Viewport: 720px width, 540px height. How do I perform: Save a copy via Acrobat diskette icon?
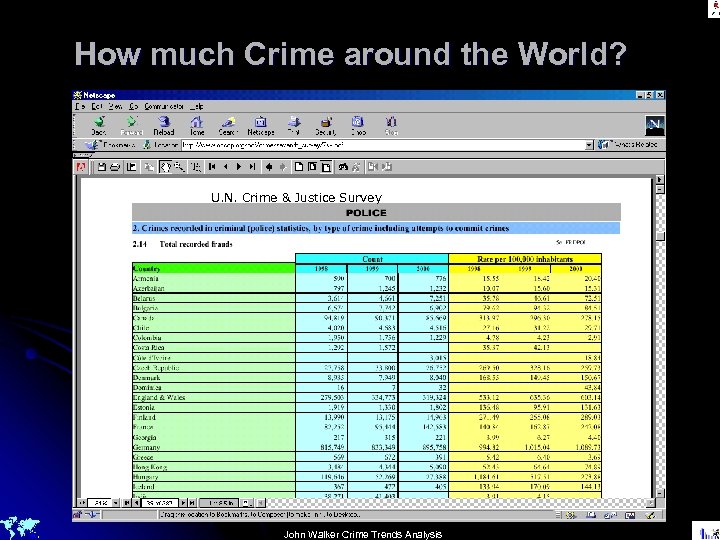coord(101,167)
